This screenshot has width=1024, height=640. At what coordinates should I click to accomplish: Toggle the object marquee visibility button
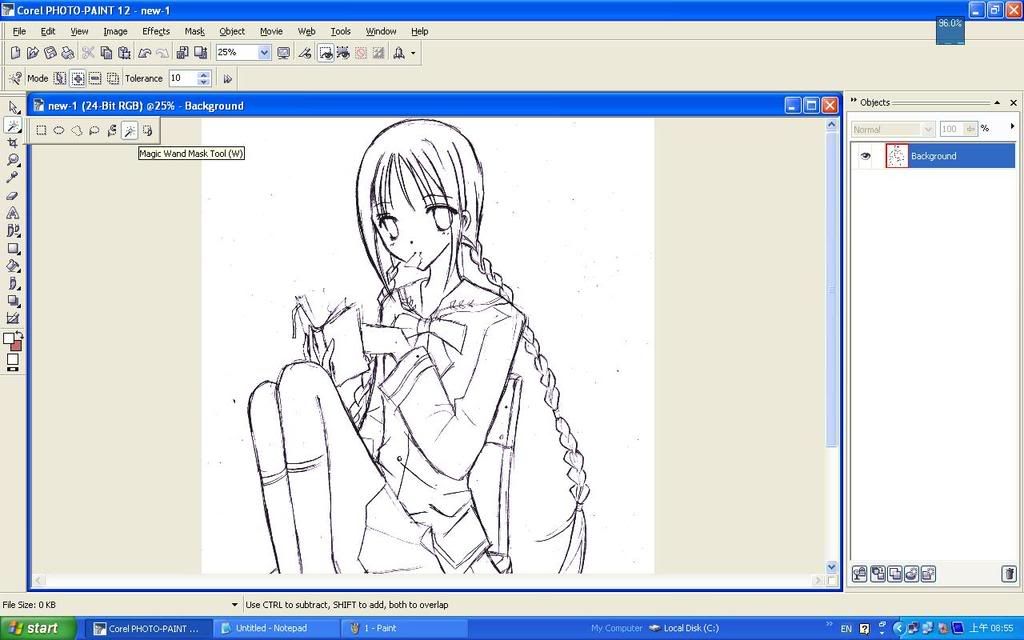pyautogui.click(x=343, y=53)
